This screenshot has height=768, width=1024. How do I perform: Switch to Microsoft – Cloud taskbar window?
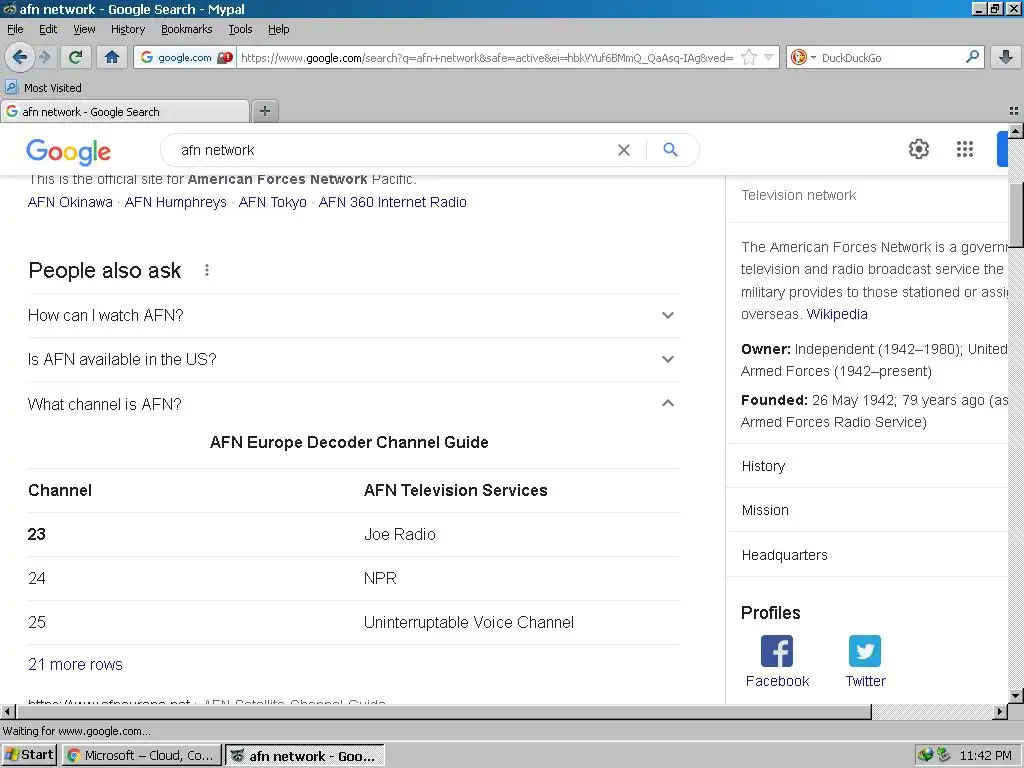(x=142, y=756)
